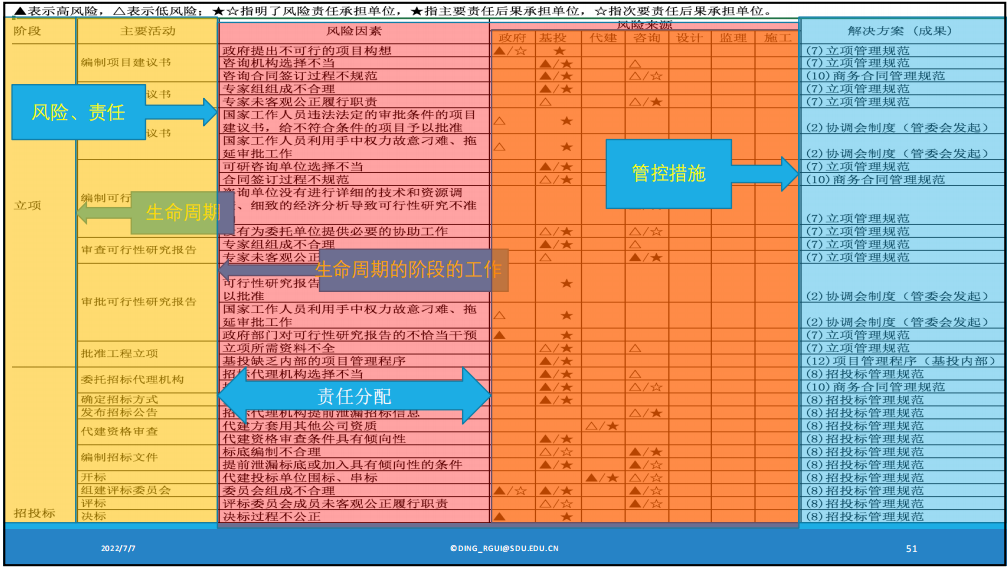Viewport: 1008px width, 568px height.
Task: Click the '风险来源' header label
Action: click(x=644, y=25)
